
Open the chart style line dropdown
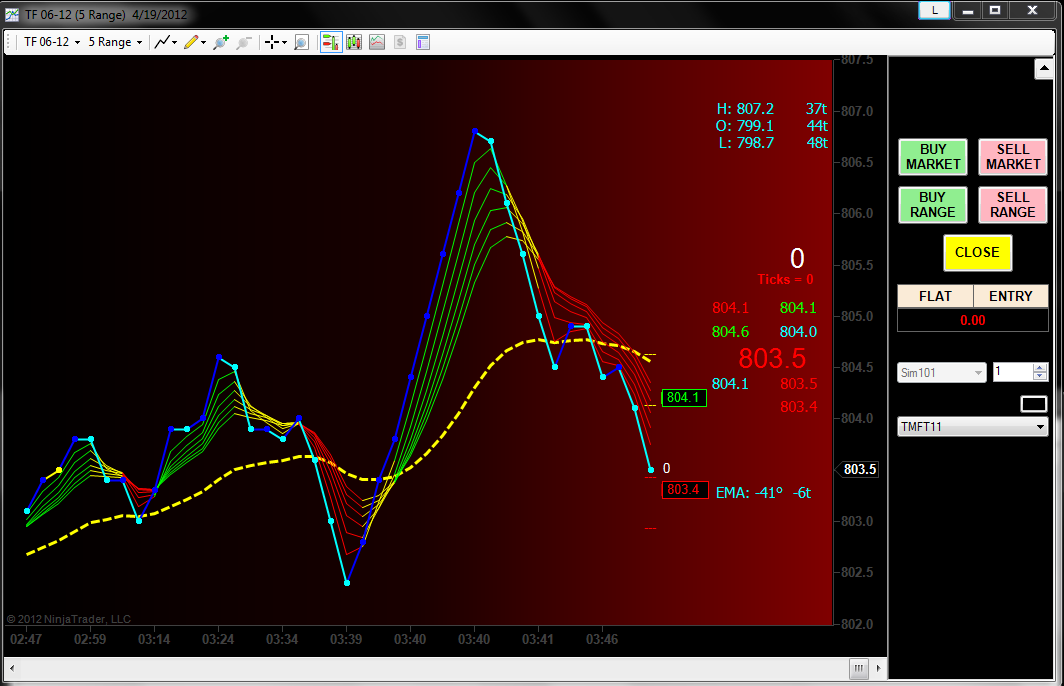pyautogui.click(x=166, y=42)
